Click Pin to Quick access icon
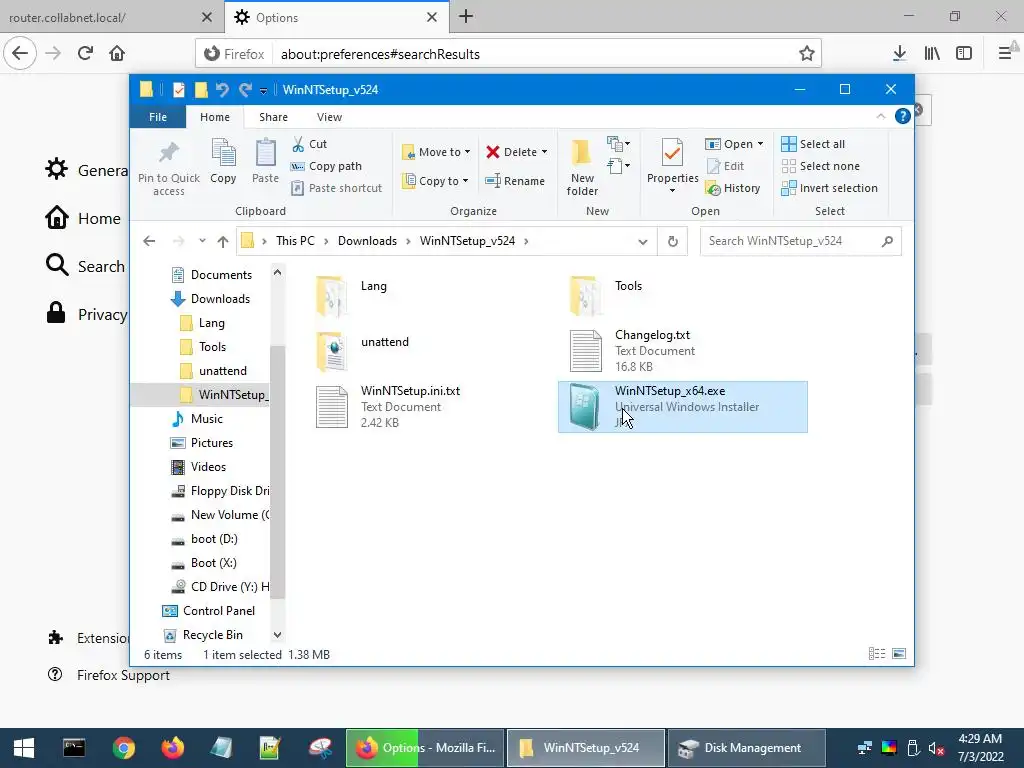Viewport: 1024px width, 768px height. click(168, 168)
